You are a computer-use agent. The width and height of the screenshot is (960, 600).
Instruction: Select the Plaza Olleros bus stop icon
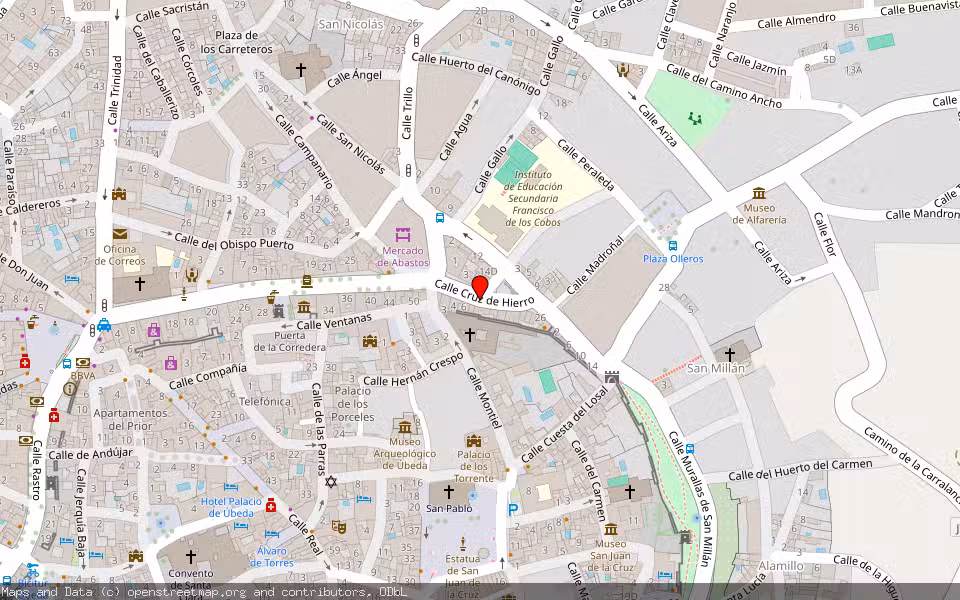pyautogui.click(x=673, y=246)
